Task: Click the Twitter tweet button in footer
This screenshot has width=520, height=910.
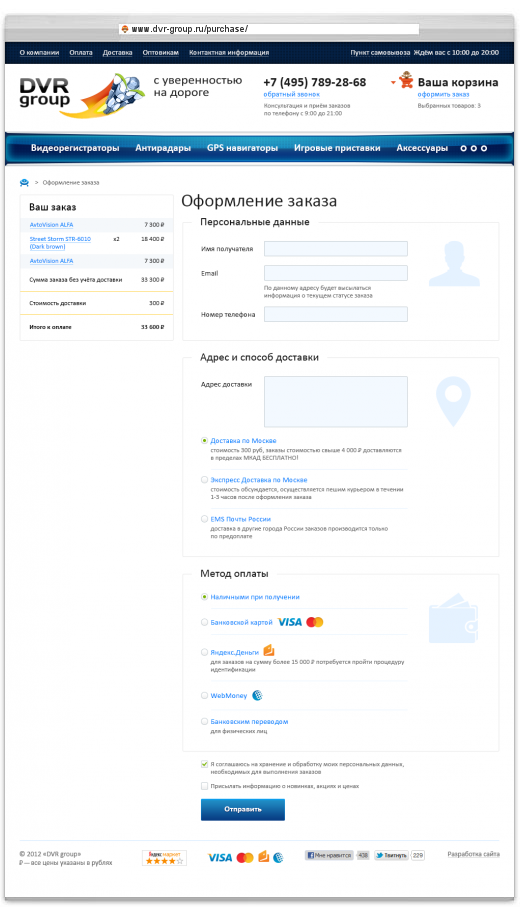Action: coord(391,855)
